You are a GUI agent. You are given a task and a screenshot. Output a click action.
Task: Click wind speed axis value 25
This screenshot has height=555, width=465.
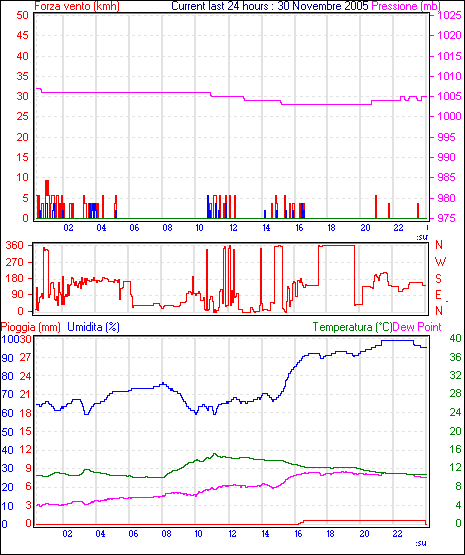[22, 116]
